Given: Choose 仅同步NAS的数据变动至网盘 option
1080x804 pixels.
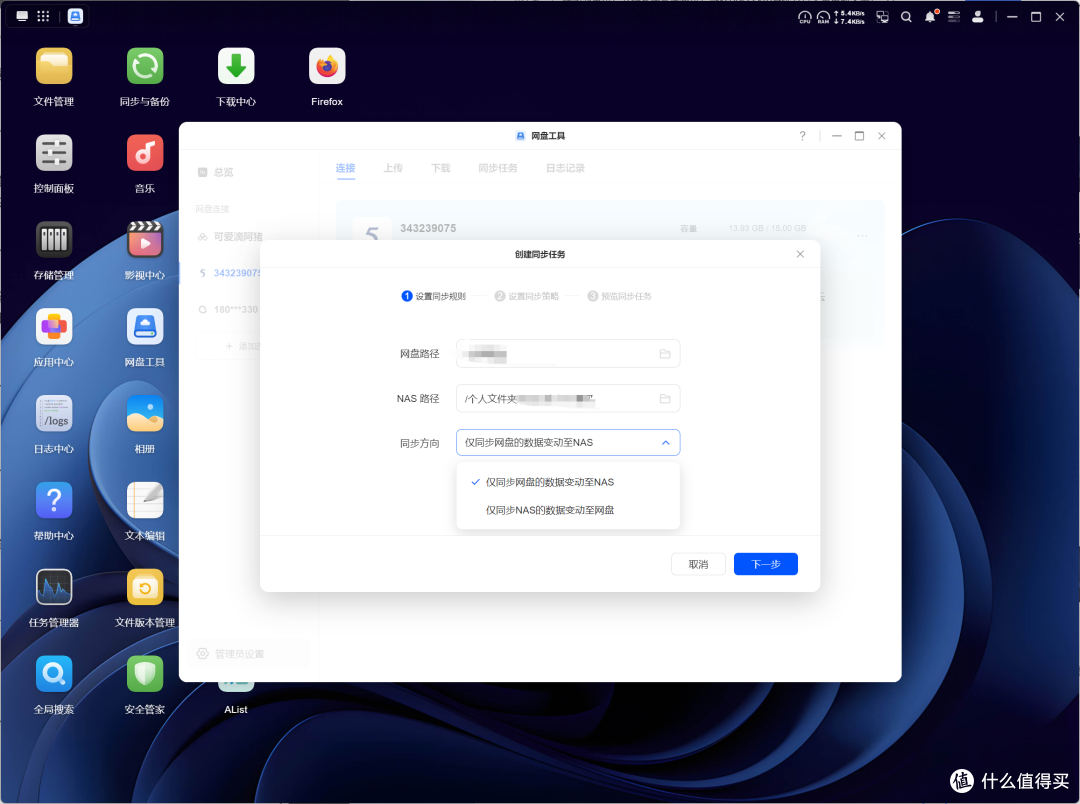Looking at the screenshot, I should coord(568,510).
